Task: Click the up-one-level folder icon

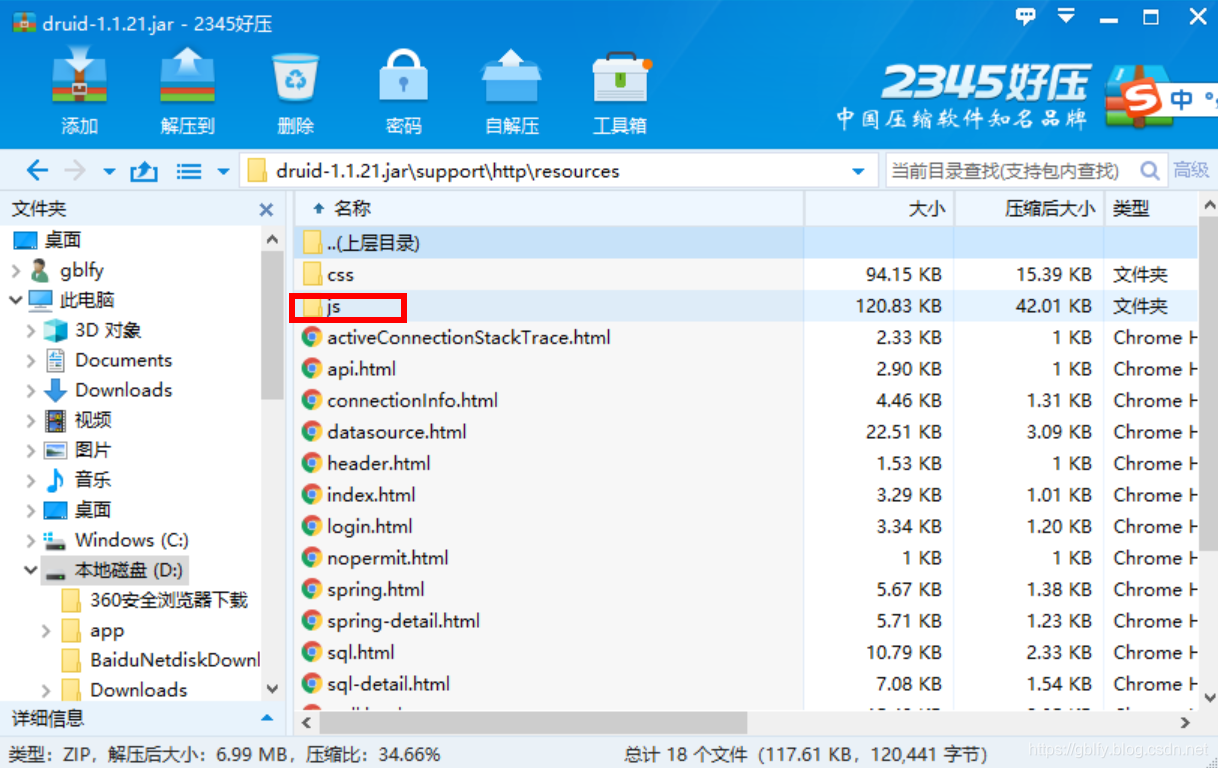Action: (x=144, y=171)
